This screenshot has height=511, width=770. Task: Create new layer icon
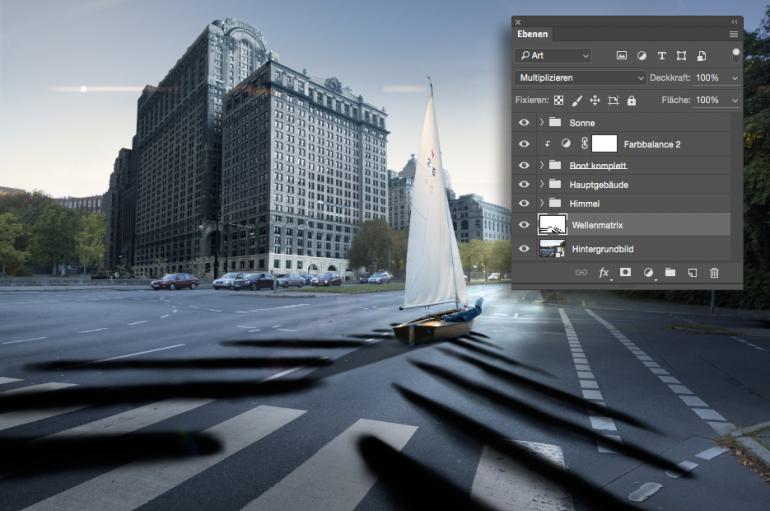[692, 272]
